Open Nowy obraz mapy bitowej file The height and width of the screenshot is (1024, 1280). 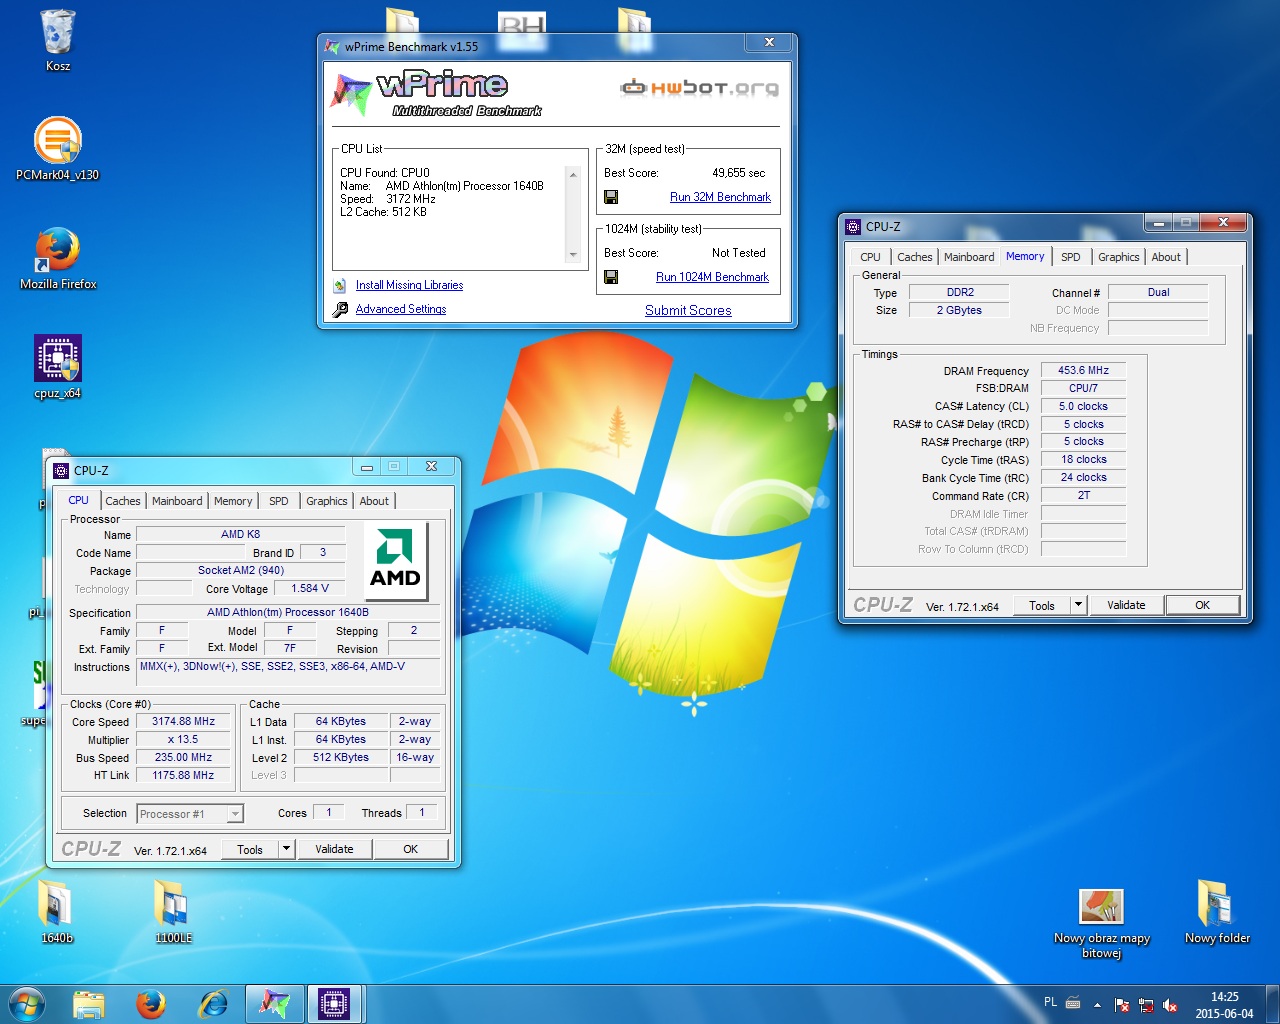1101,923
